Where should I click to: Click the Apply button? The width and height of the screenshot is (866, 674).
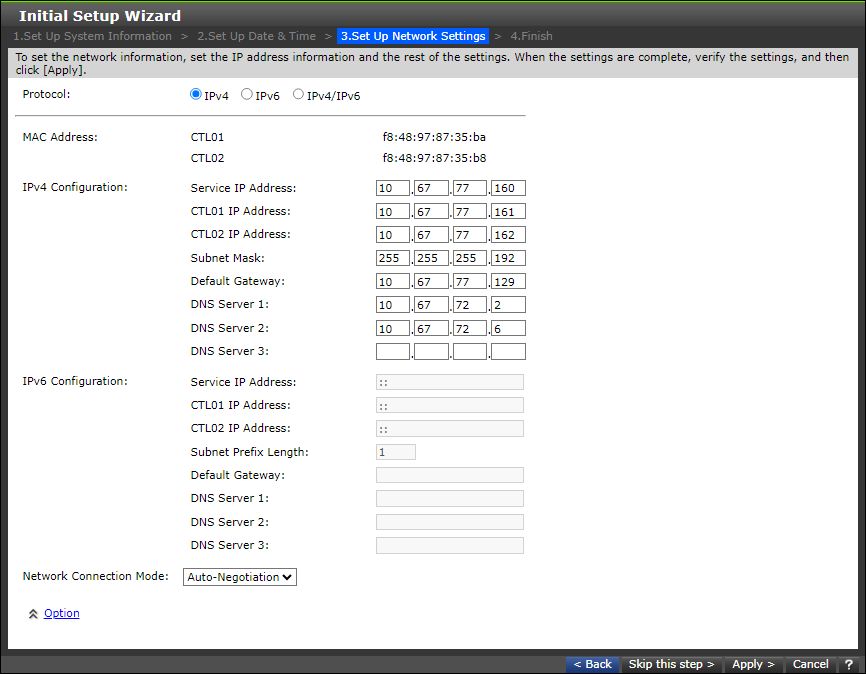coord(752,664)
